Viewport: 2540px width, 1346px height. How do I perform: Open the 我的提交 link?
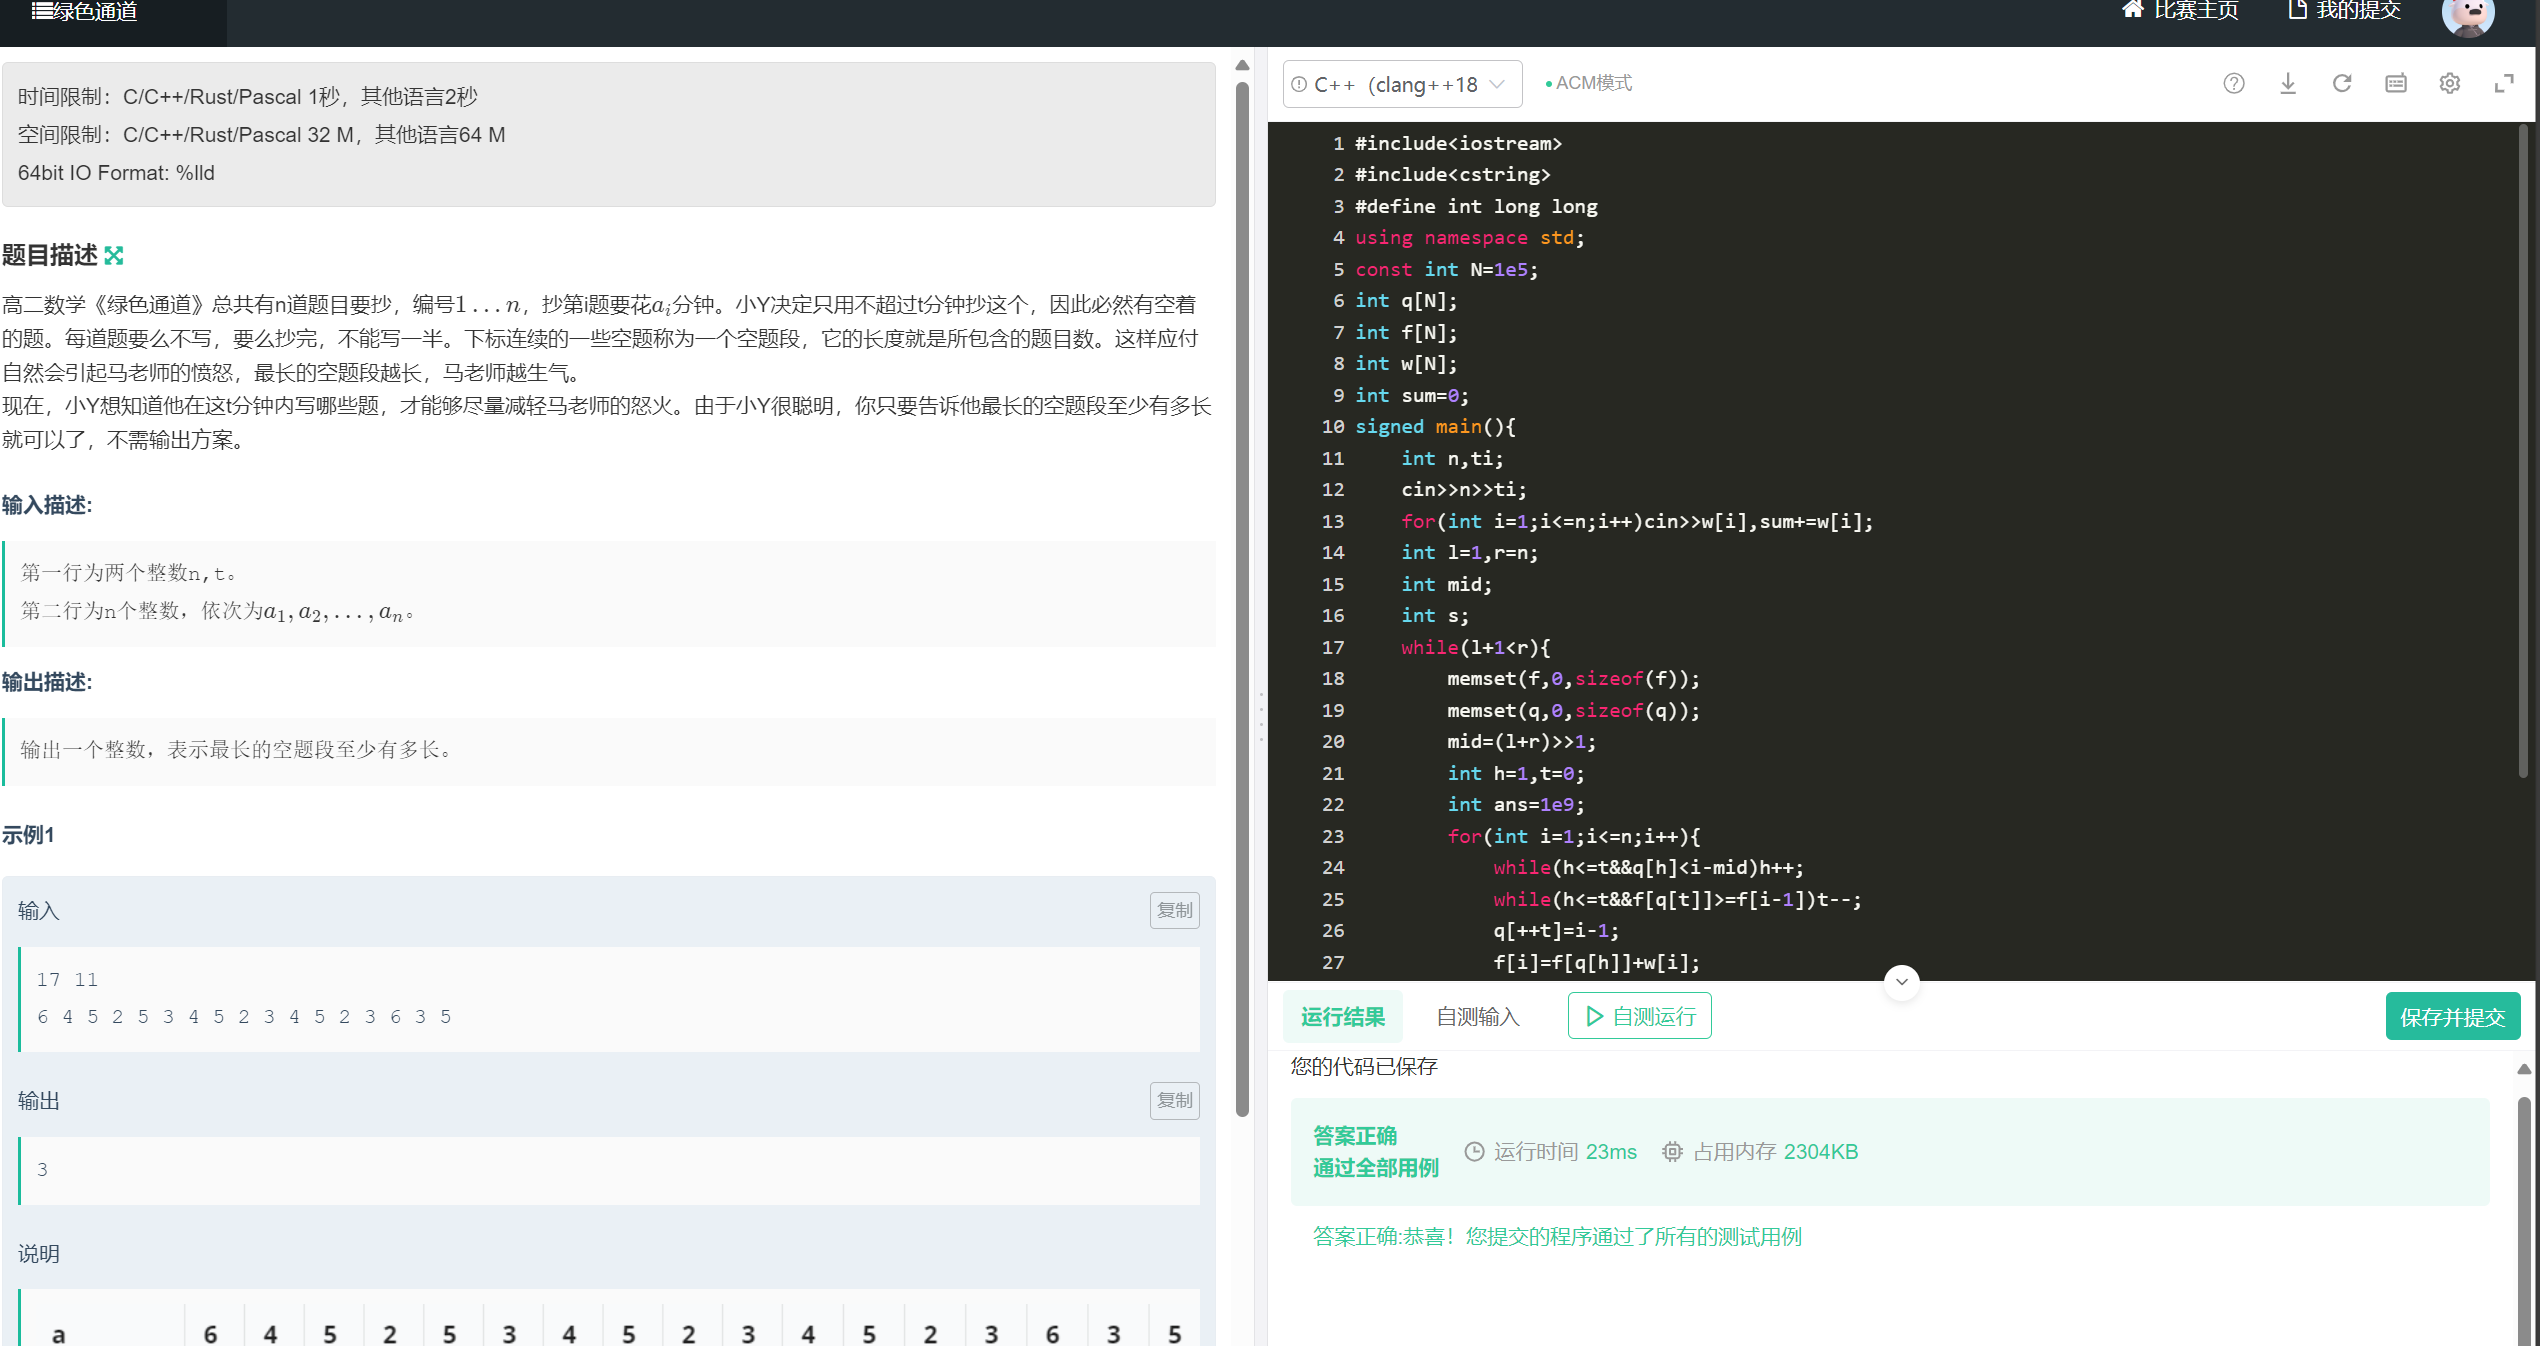pos(2343,12)
